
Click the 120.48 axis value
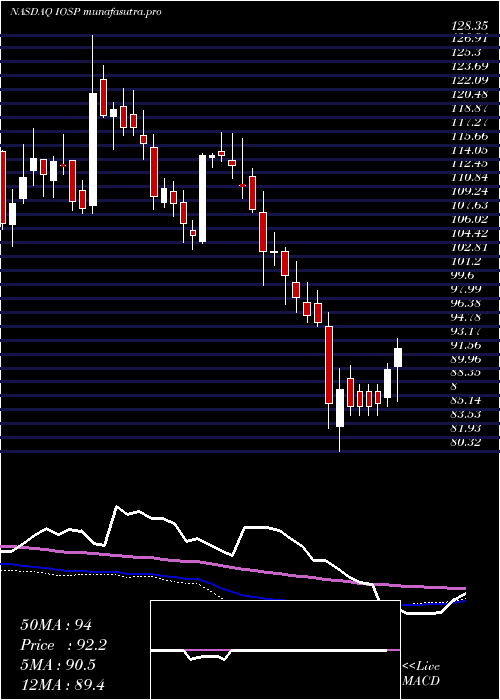tap(472, 94)
